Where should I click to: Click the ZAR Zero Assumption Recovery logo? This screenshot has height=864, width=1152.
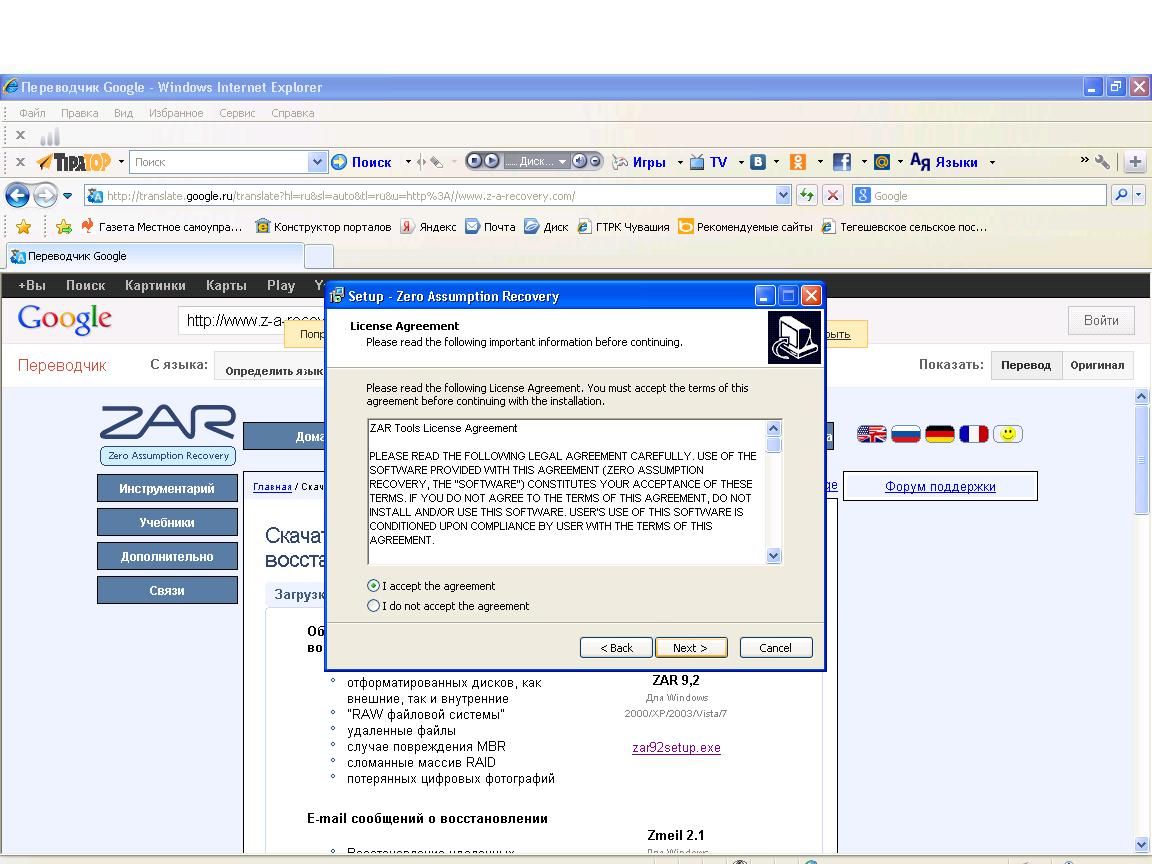tap(168, 434)
